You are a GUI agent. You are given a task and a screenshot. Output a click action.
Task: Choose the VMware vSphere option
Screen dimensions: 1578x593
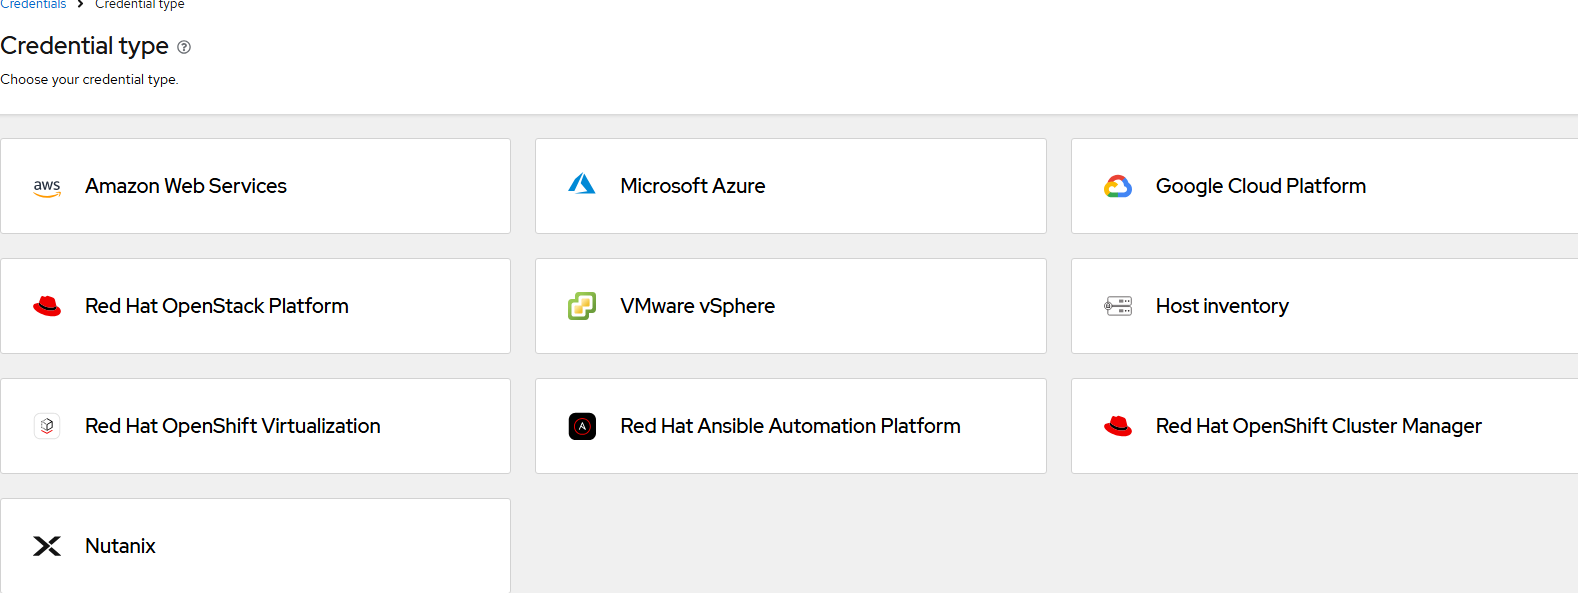tap(697, 306)
